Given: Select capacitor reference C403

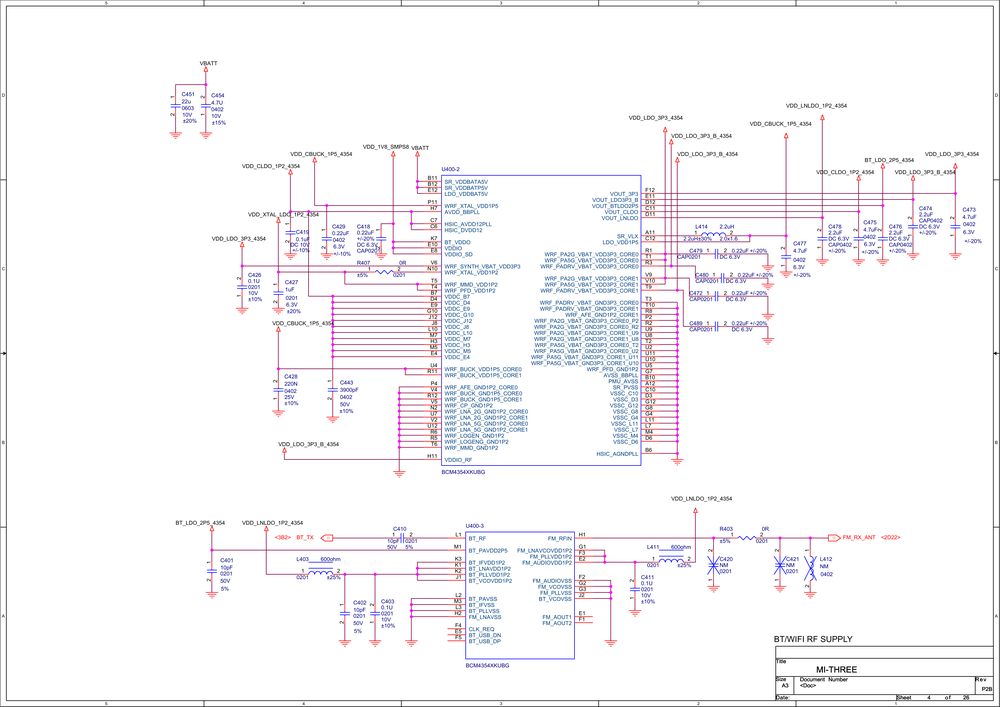Looking at the screenshot, I should pyautogui.click(x=388, y=602).
